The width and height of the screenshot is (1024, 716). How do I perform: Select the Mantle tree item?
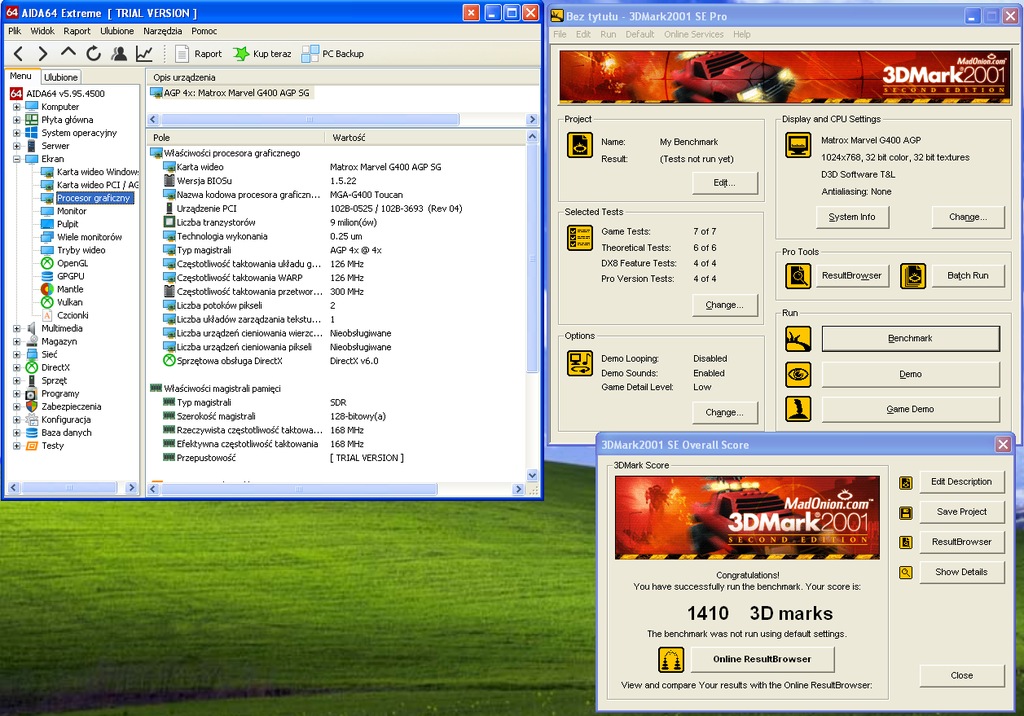click(x=70, y=289)
